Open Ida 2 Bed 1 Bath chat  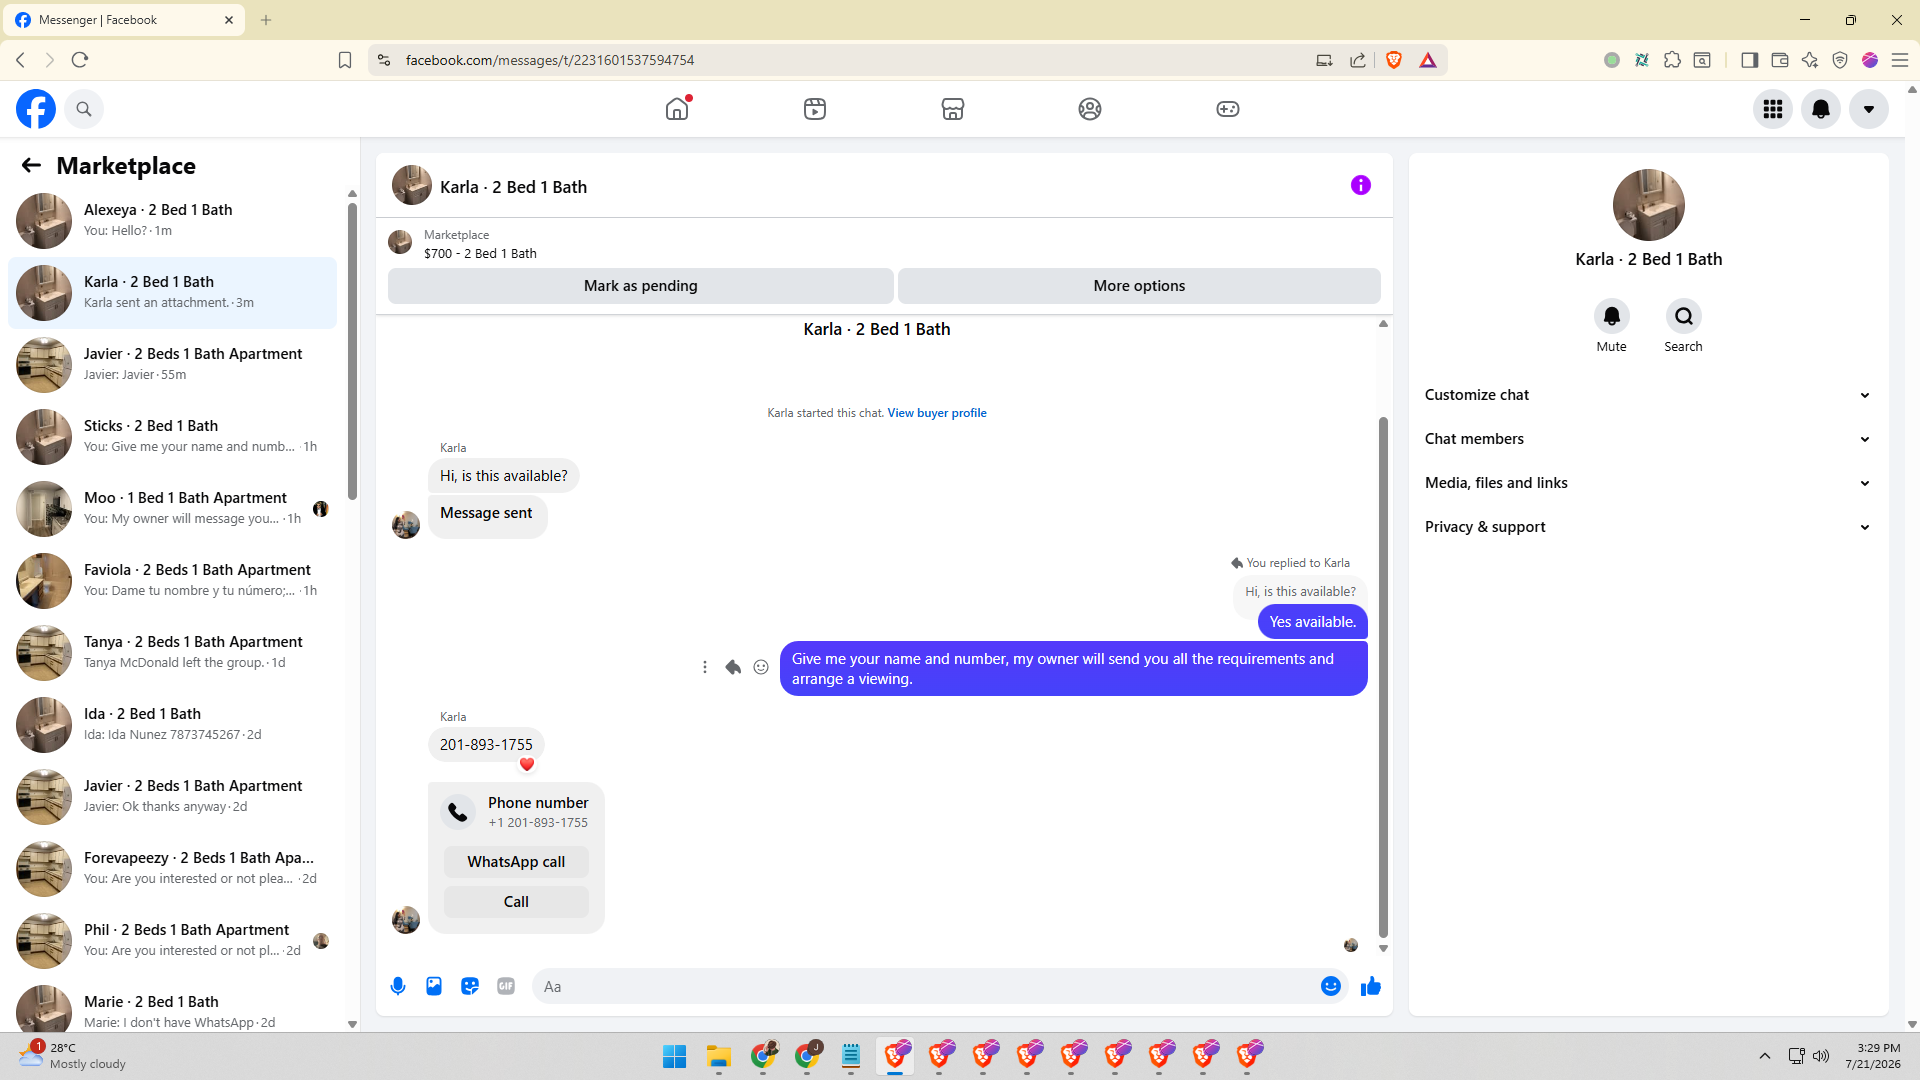[172, 725]
